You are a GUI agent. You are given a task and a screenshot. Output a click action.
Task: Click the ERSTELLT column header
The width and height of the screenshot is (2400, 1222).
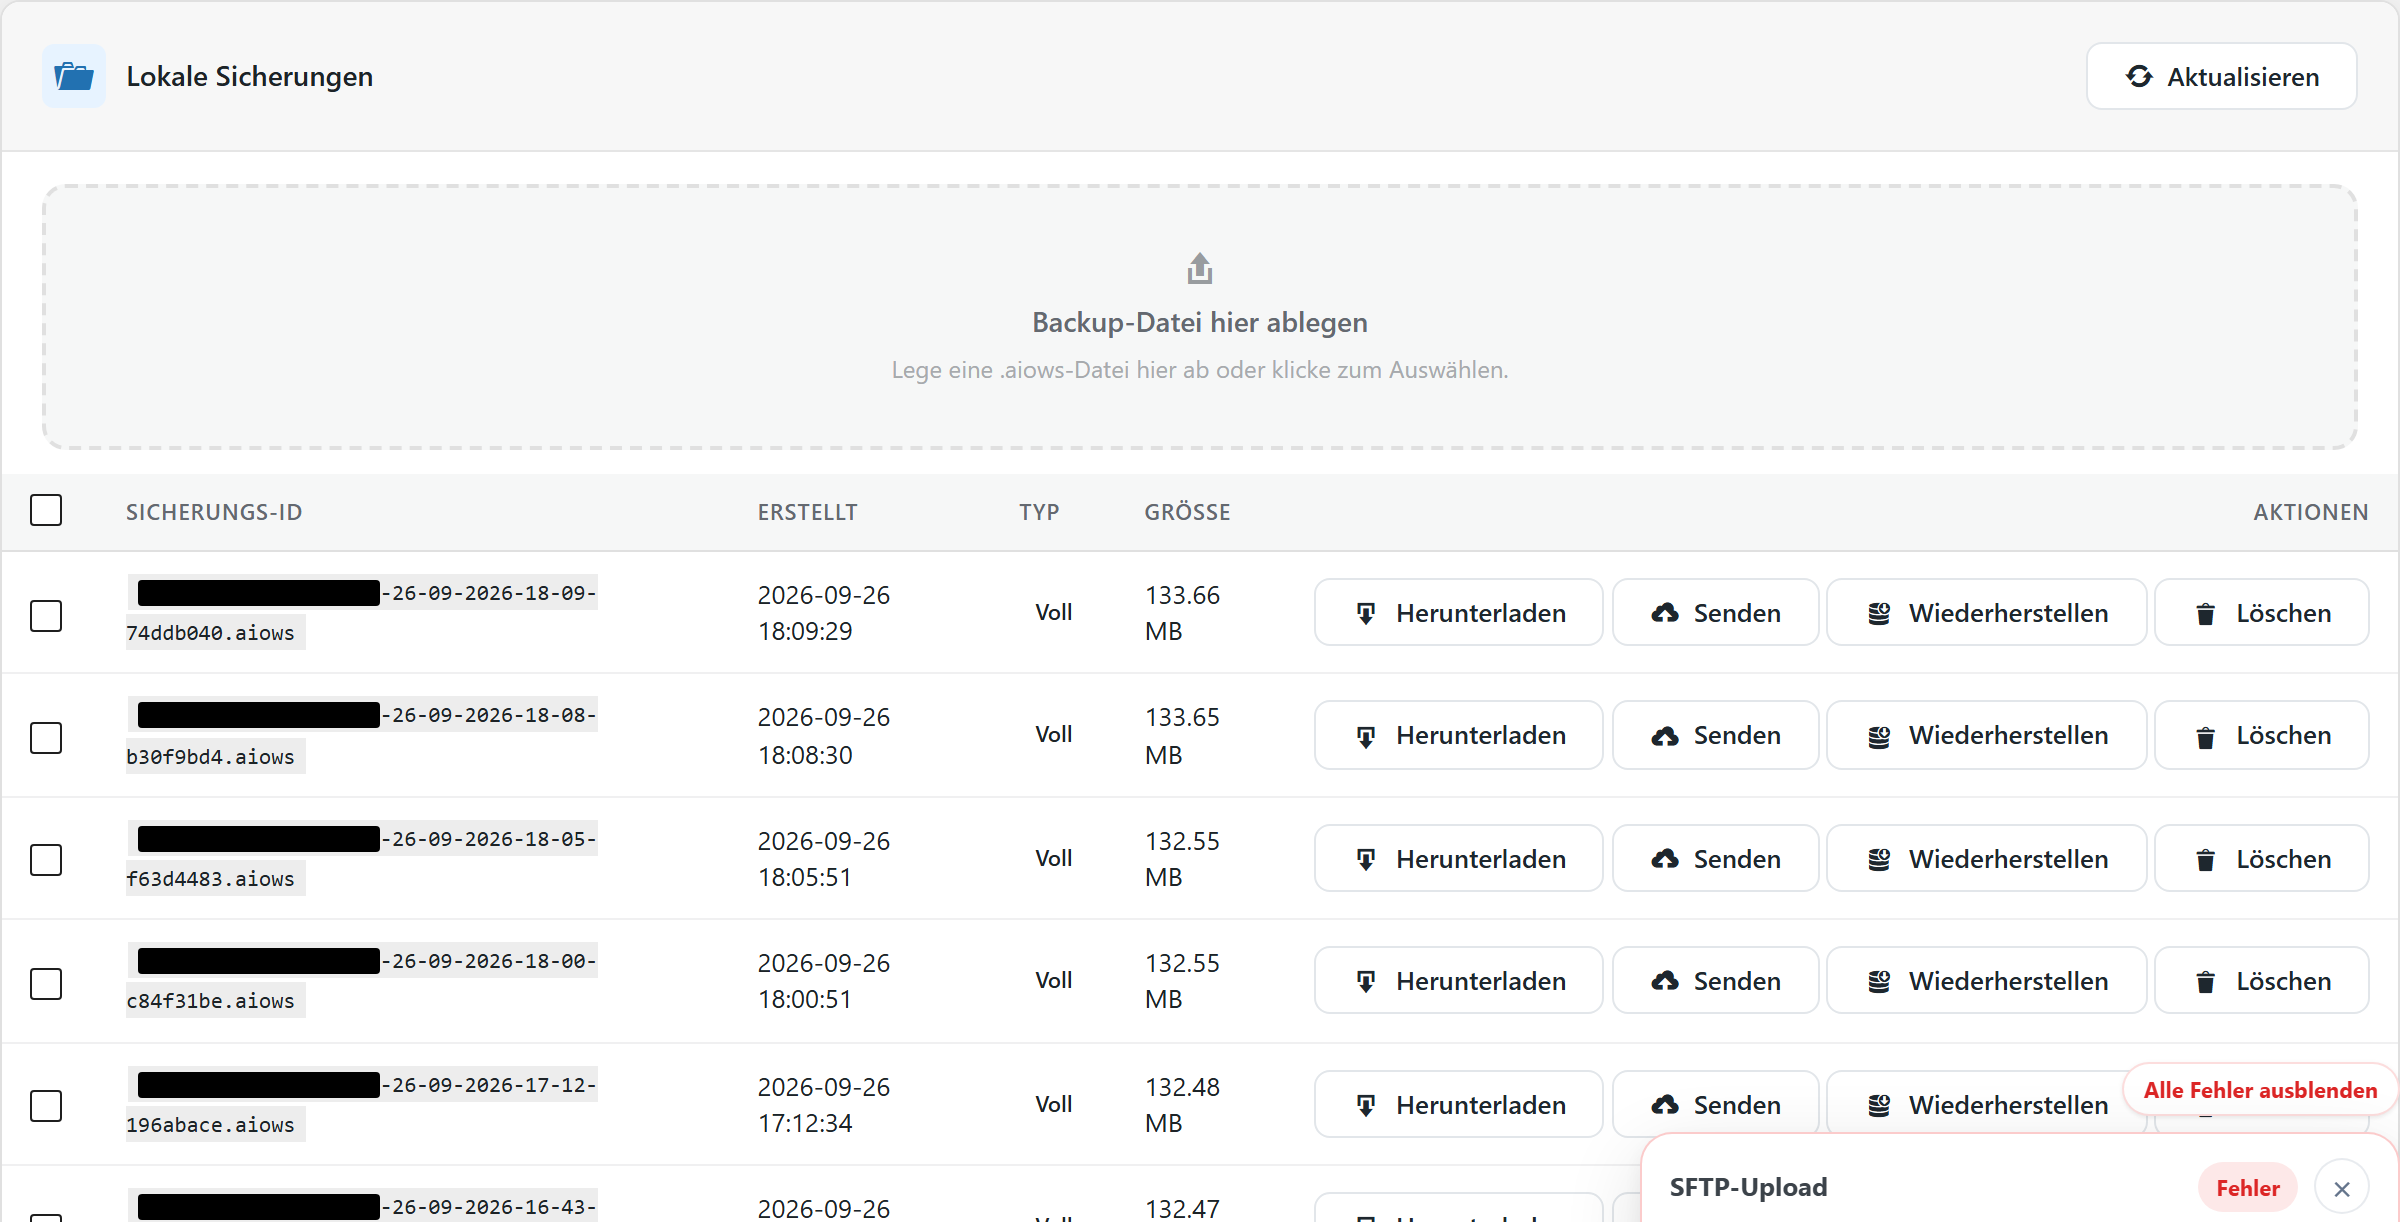(808, 512)
